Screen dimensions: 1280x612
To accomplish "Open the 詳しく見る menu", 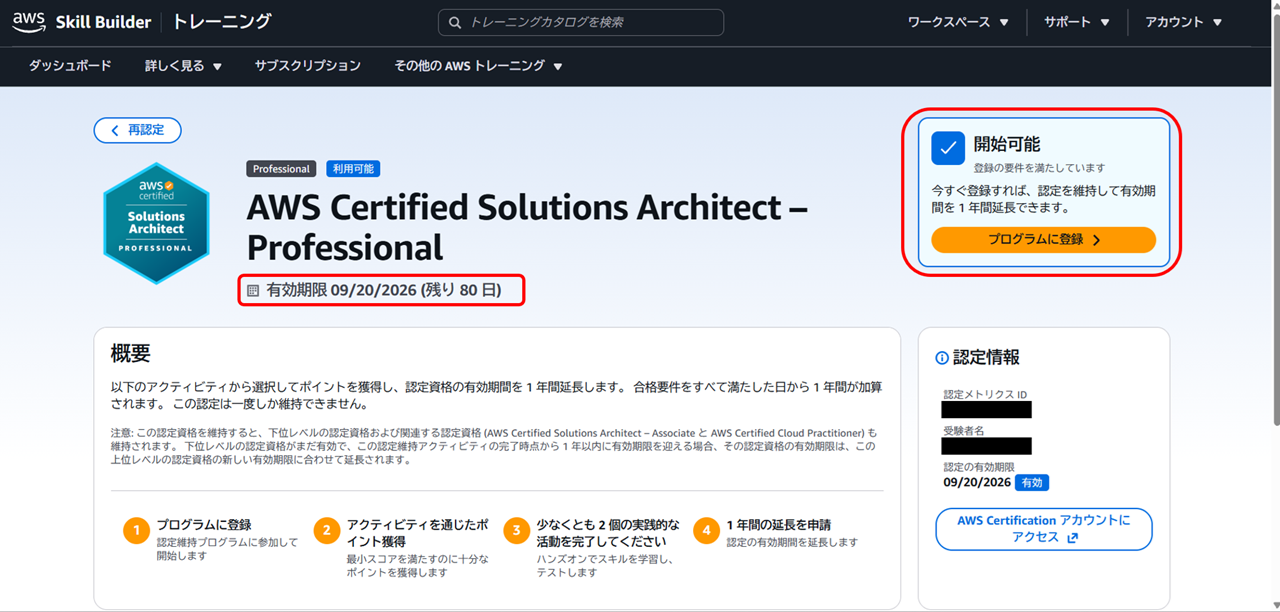I will pyautogui.click(x=183, y=66).
